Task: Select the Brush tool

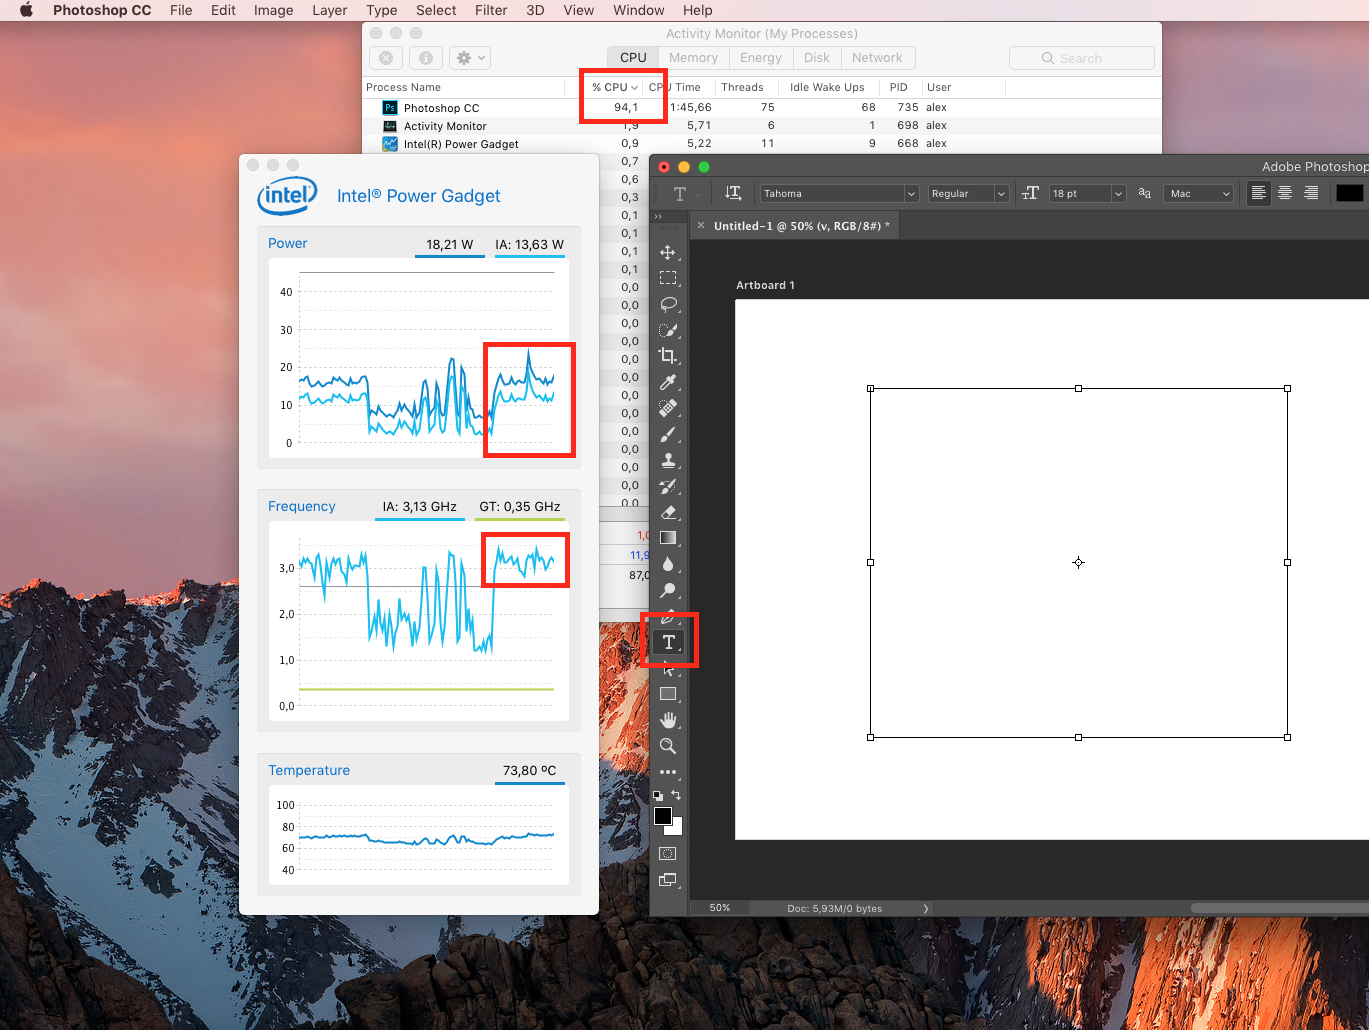Action: pyautogui.click(x=668, y=434)
